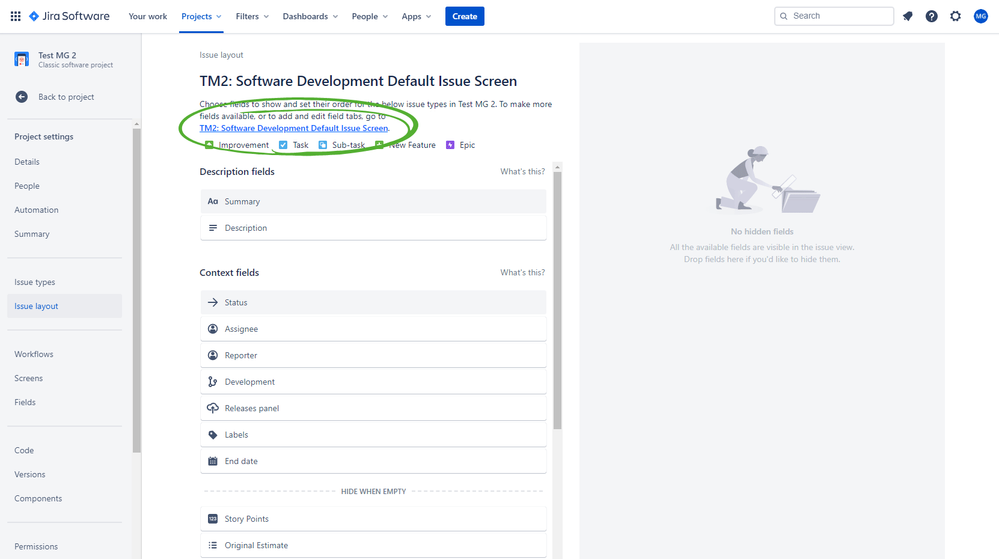The height and width of the screenshot is (559, 999).
Task: Click the blue Create button
Action: point(464,17)
